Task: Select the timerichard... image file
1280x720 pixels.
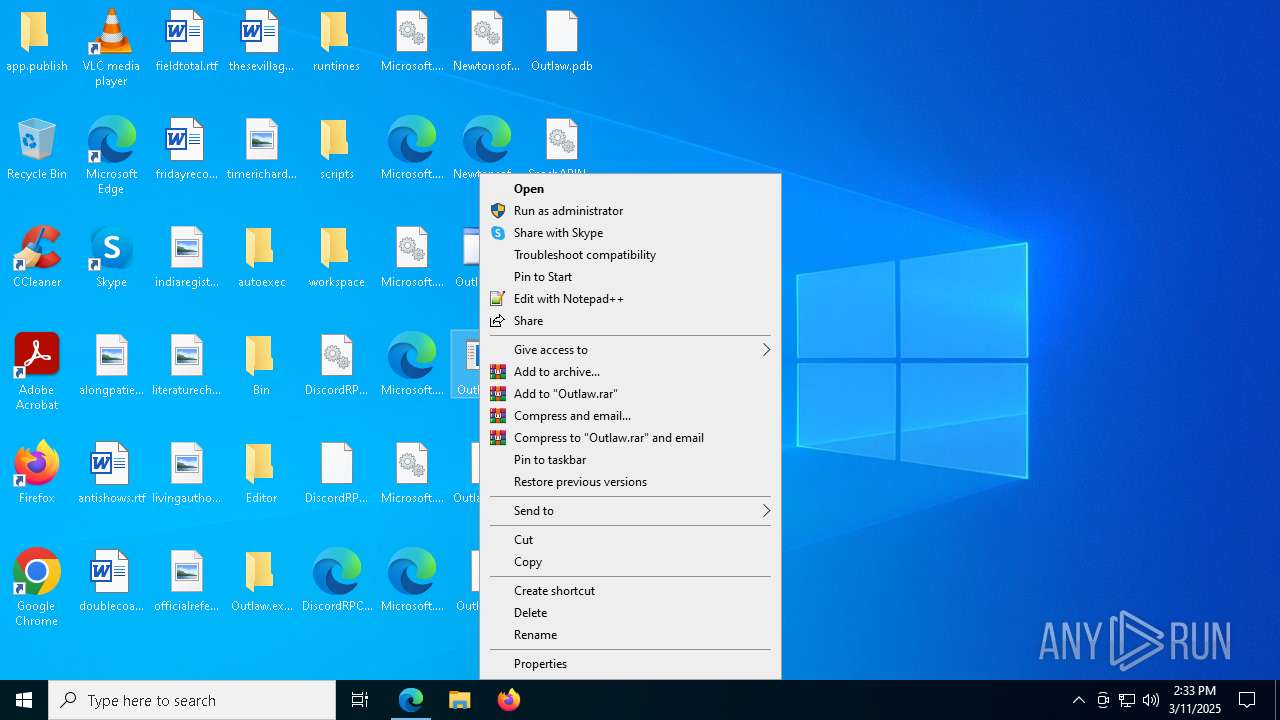Action: (x=261, y=140)
